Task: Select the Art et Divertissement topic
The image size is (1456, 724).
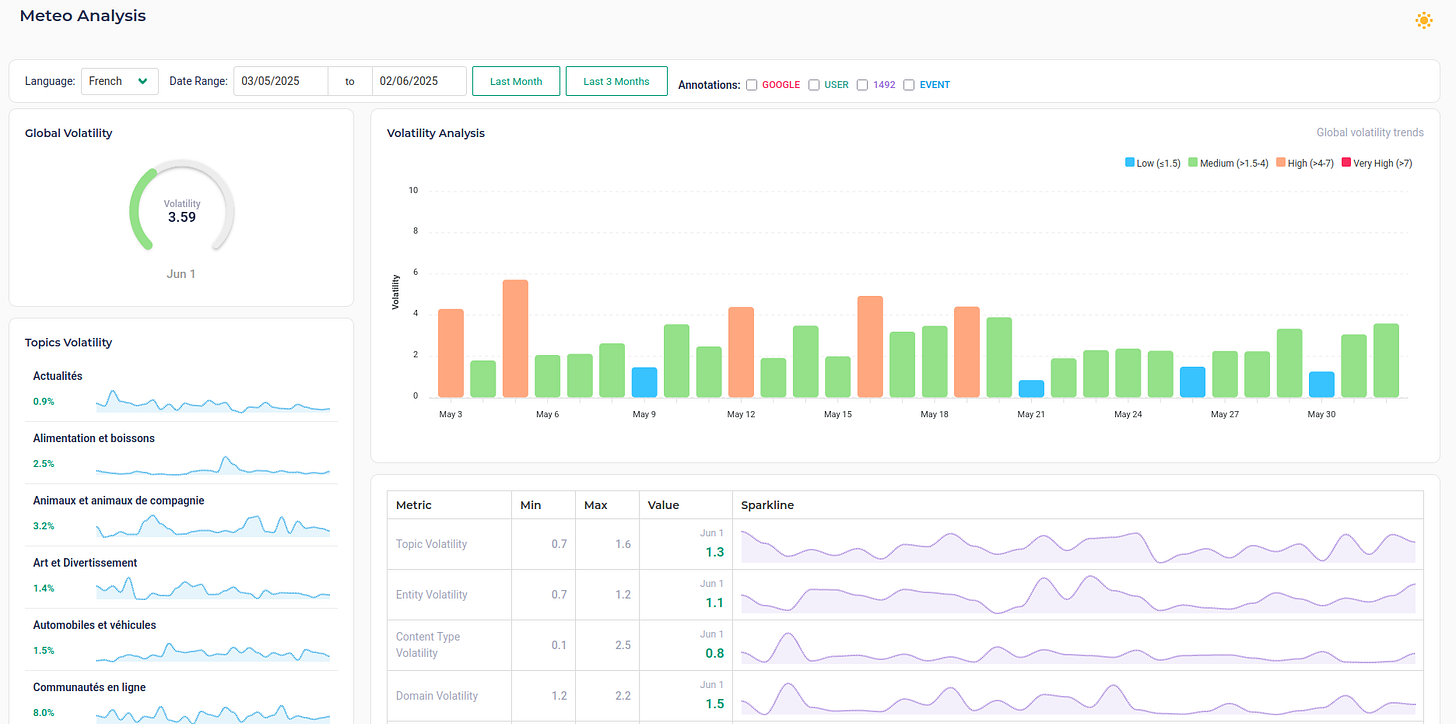Action: (x=181, y=577)
